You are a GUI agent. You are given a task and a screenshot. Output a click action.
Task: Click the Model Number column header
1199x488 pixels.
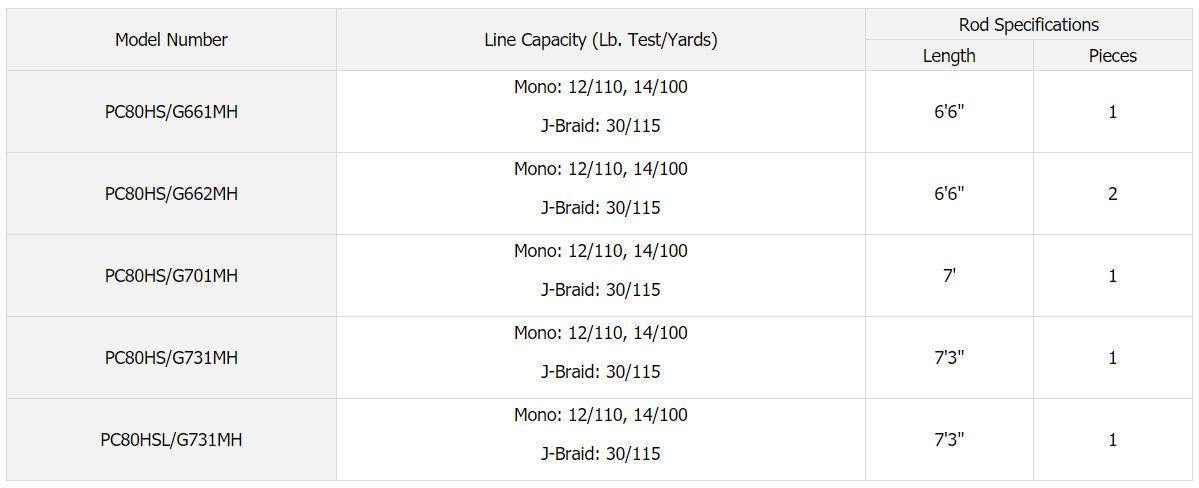(171, 40)
